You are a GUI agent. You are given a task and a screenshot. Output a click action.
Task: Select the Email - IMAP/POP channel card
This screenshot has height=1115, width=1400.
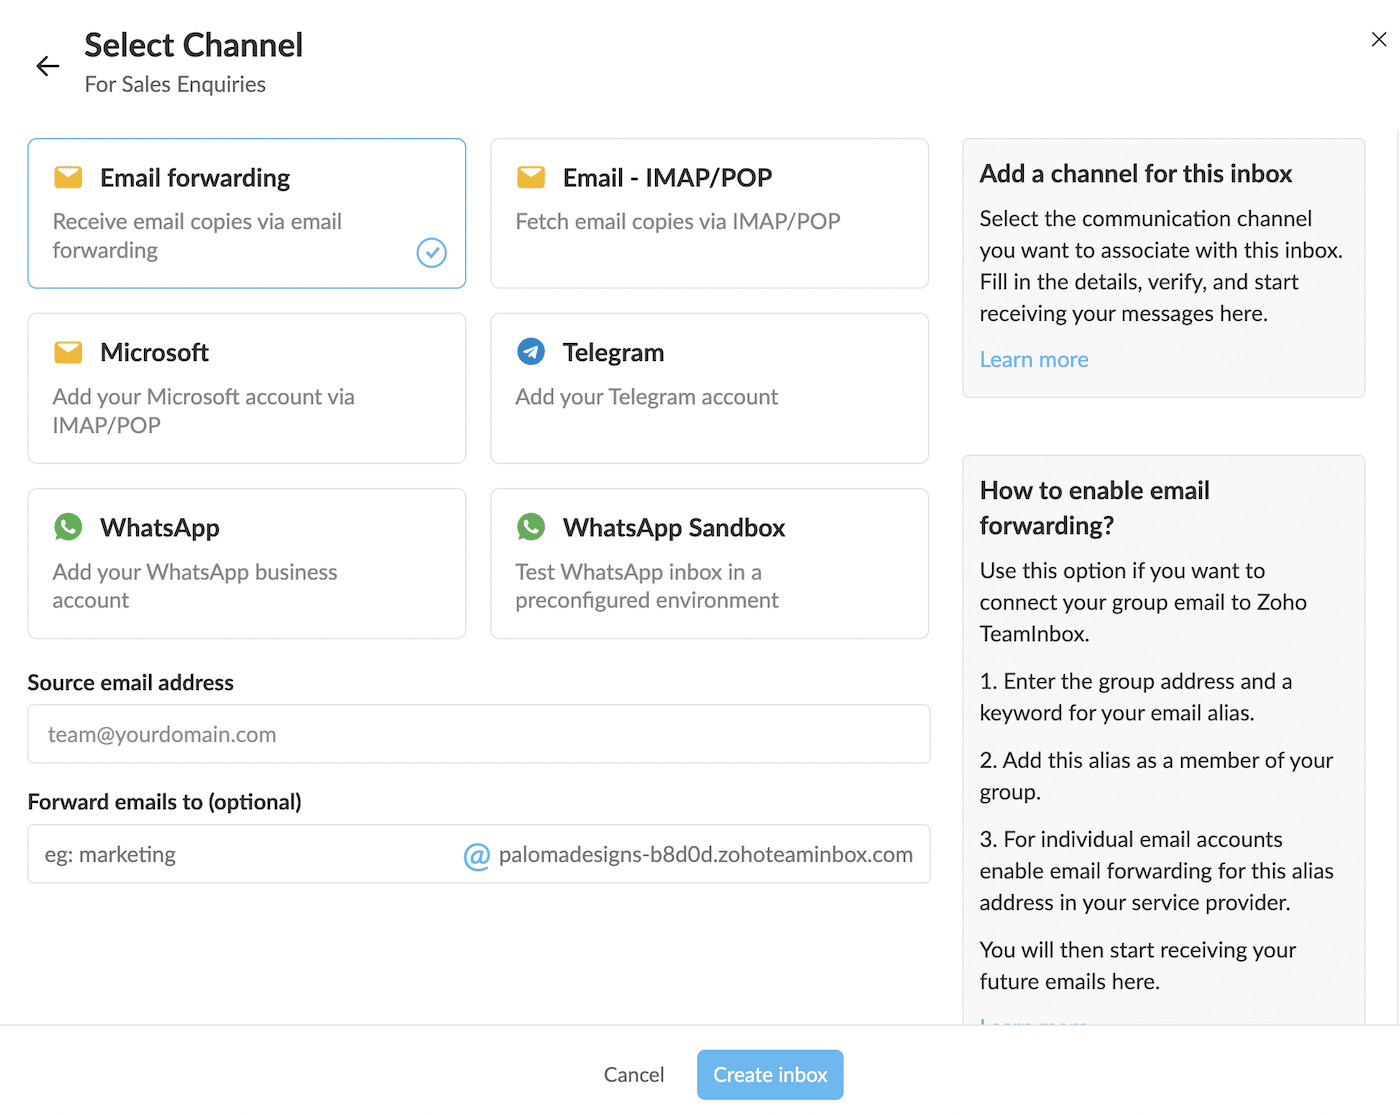(709, 213)
